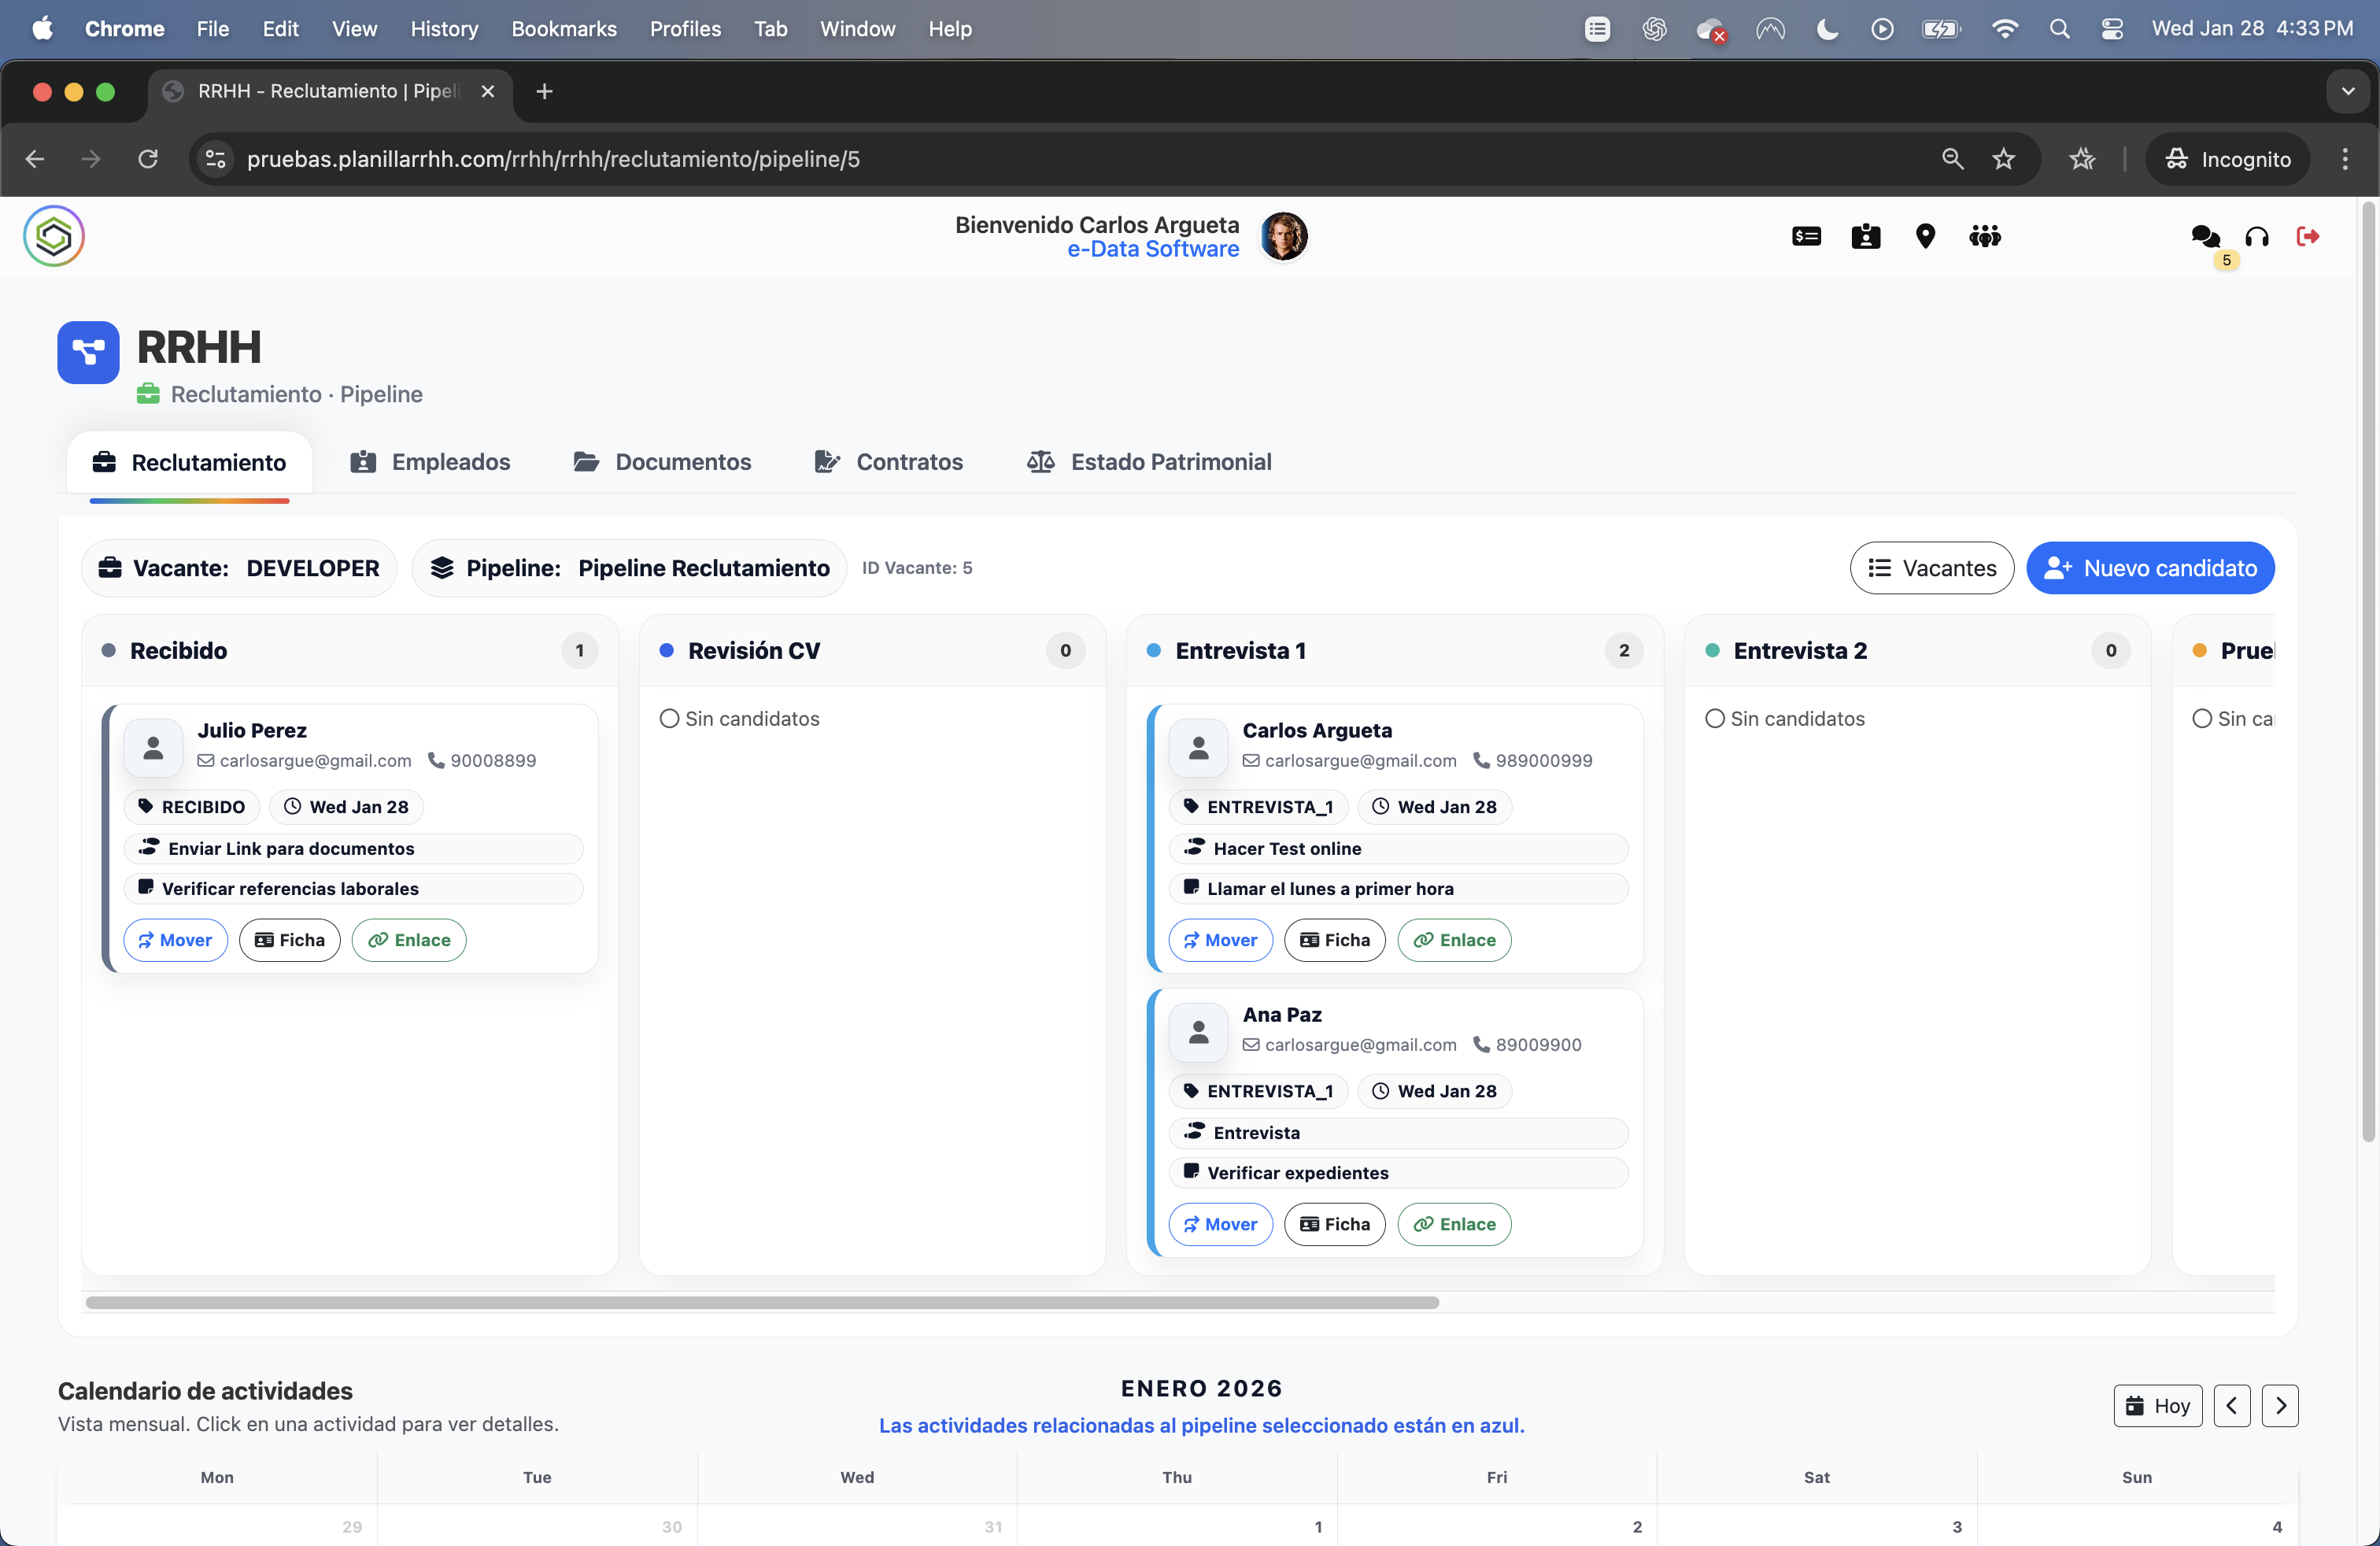2380x1546 pixels.
Task: Click the headset support icon
Action: click(2257, 237)
